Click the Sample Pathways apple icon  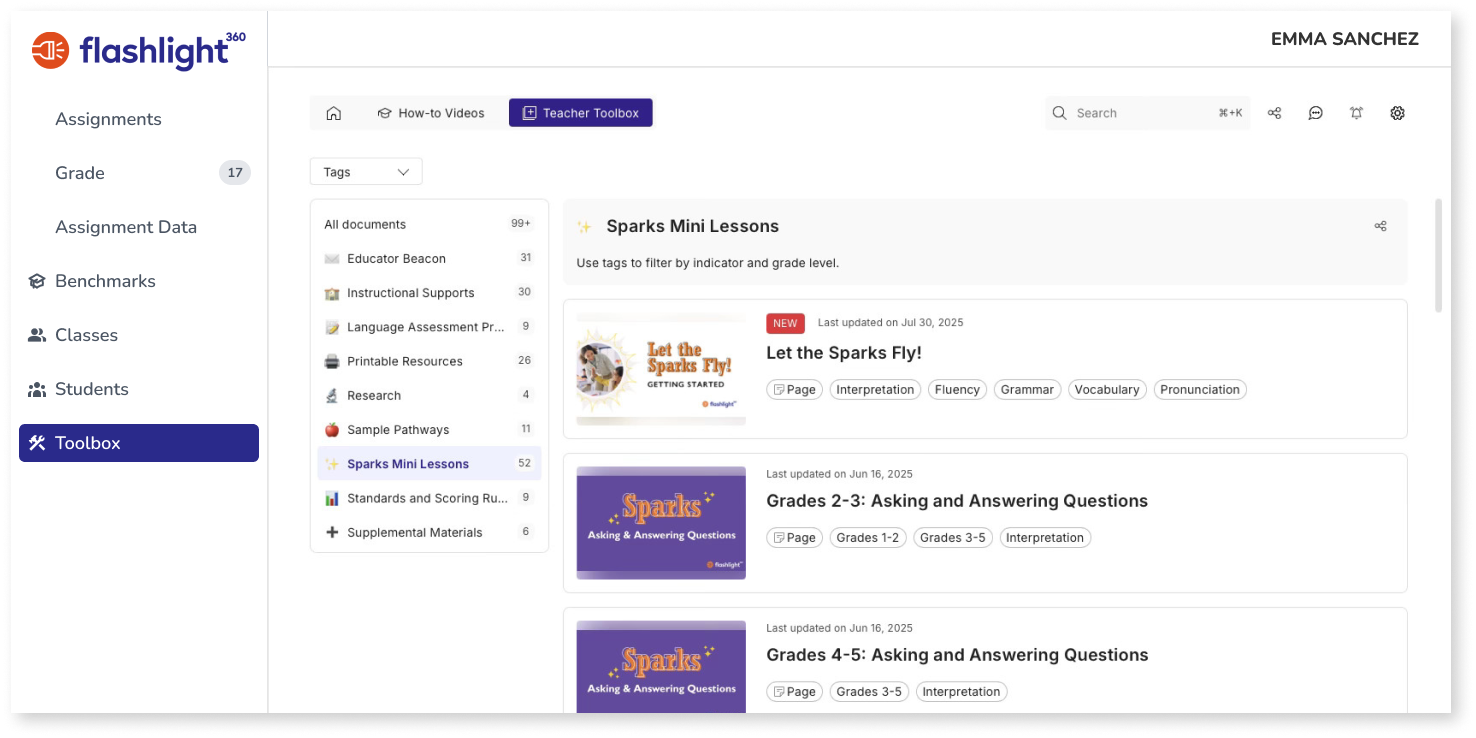[x=332, y=429]
